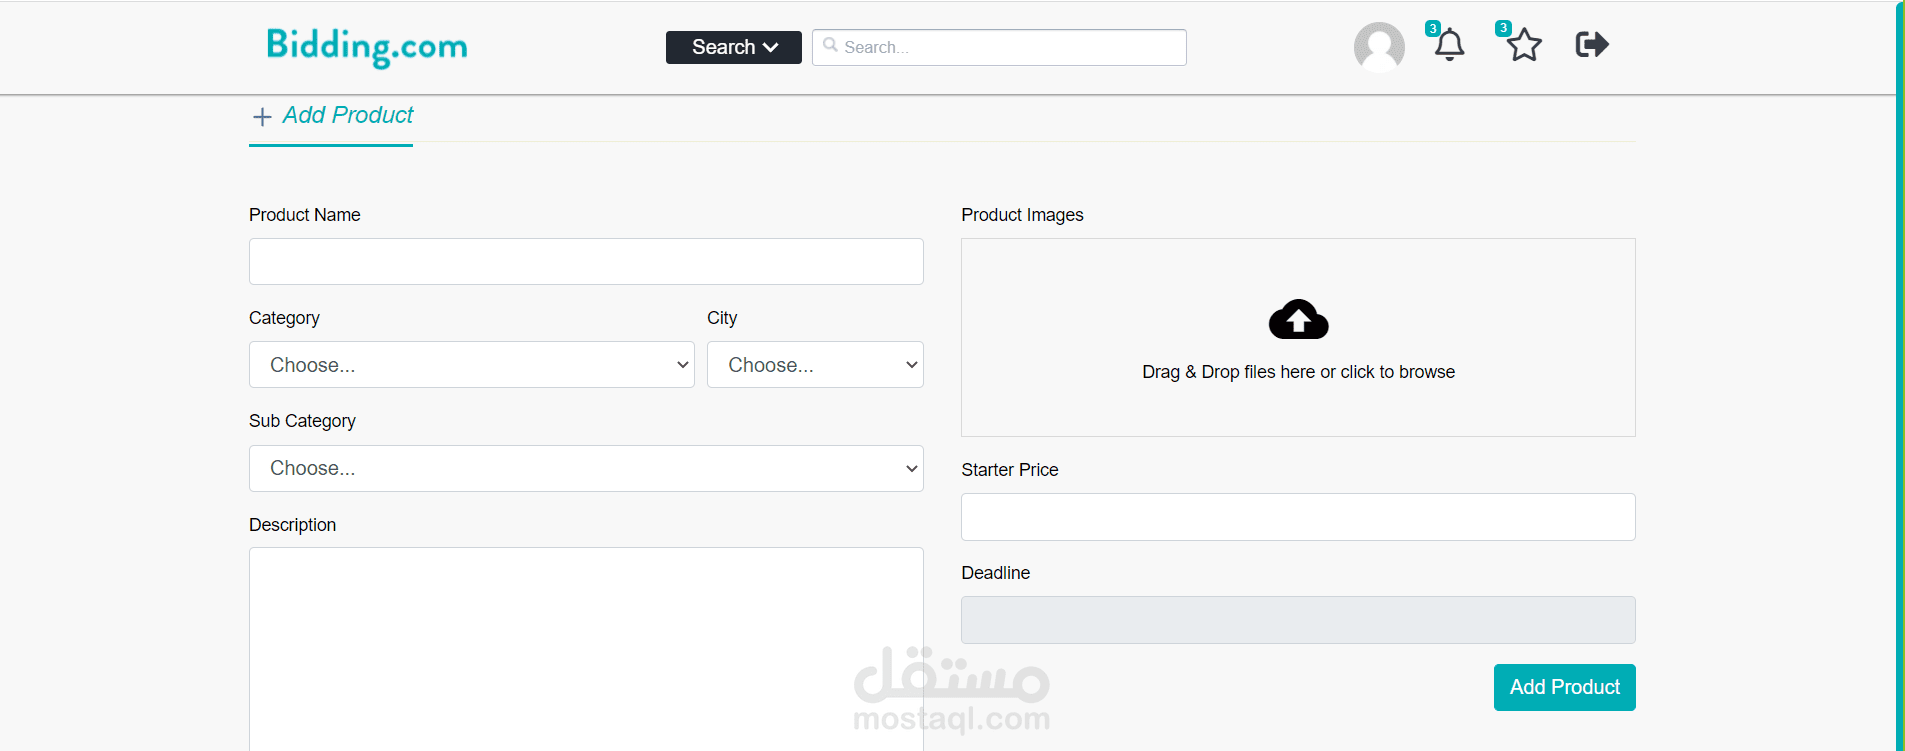Click the cloud upload icon

(x=1298, y=319)
